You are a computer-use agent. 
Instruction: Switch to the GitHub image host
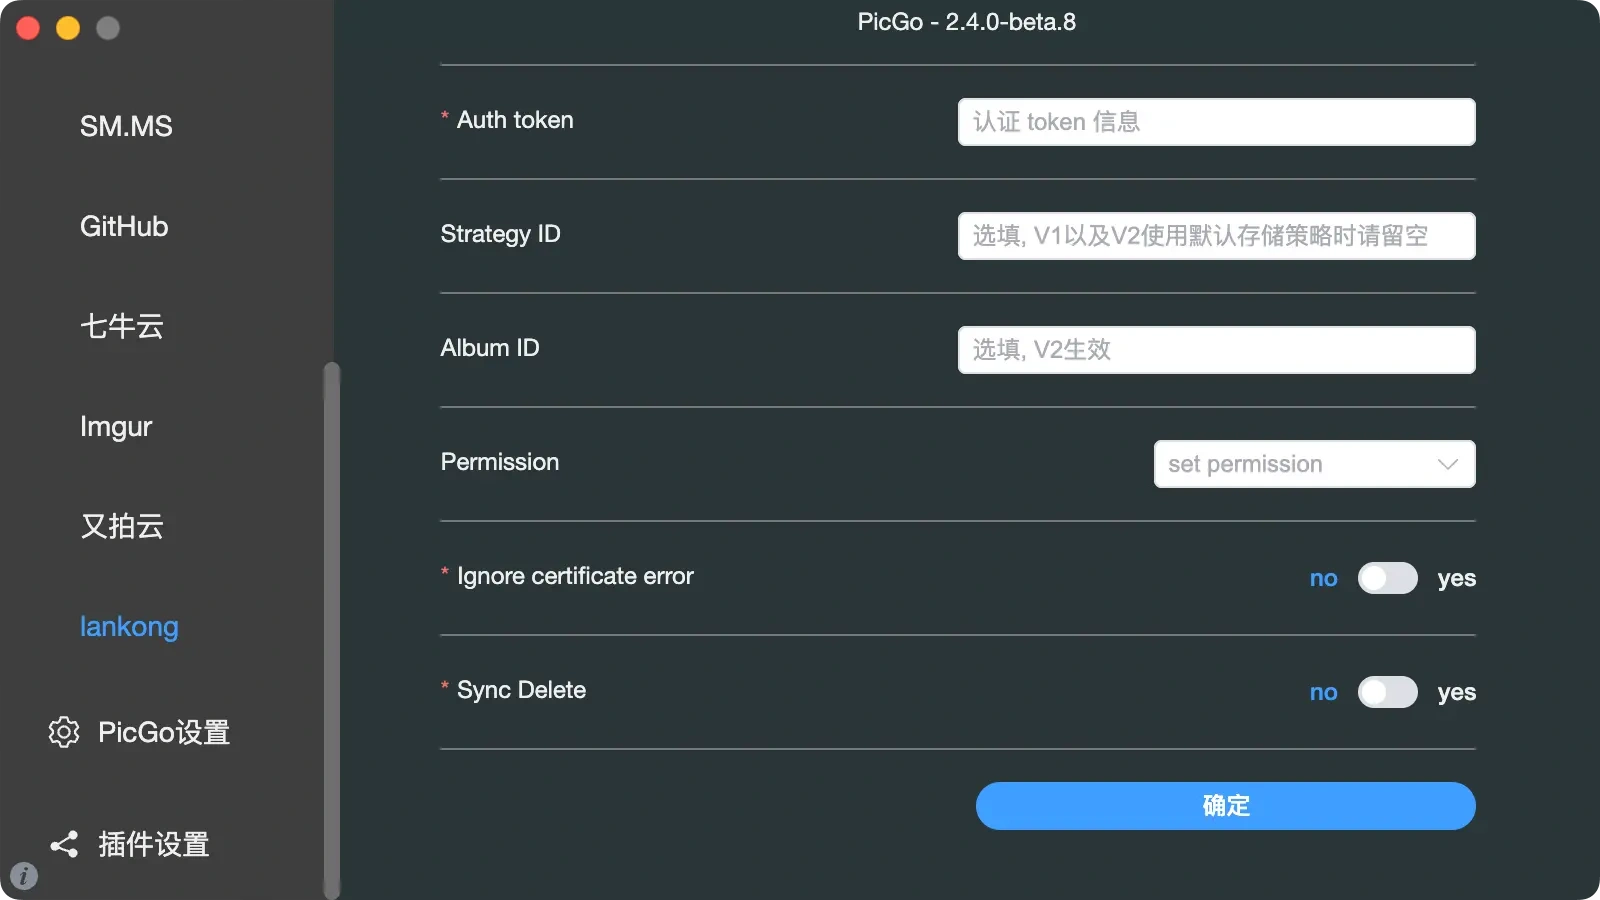tap(124, 226)
